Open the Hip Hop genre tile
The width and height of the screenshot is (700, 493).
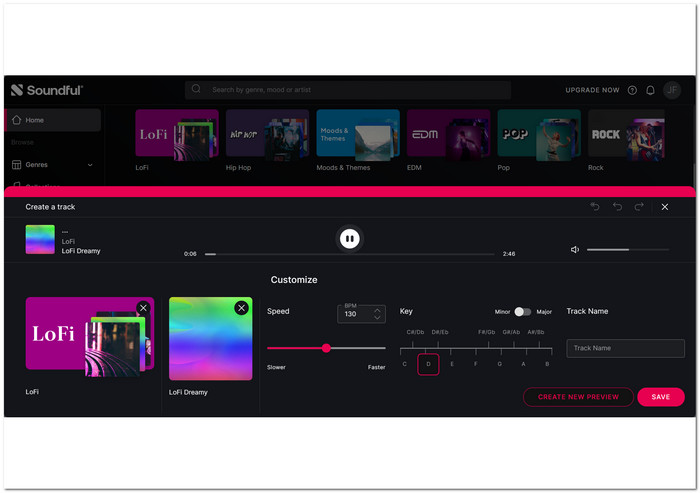tap(267, 135)
